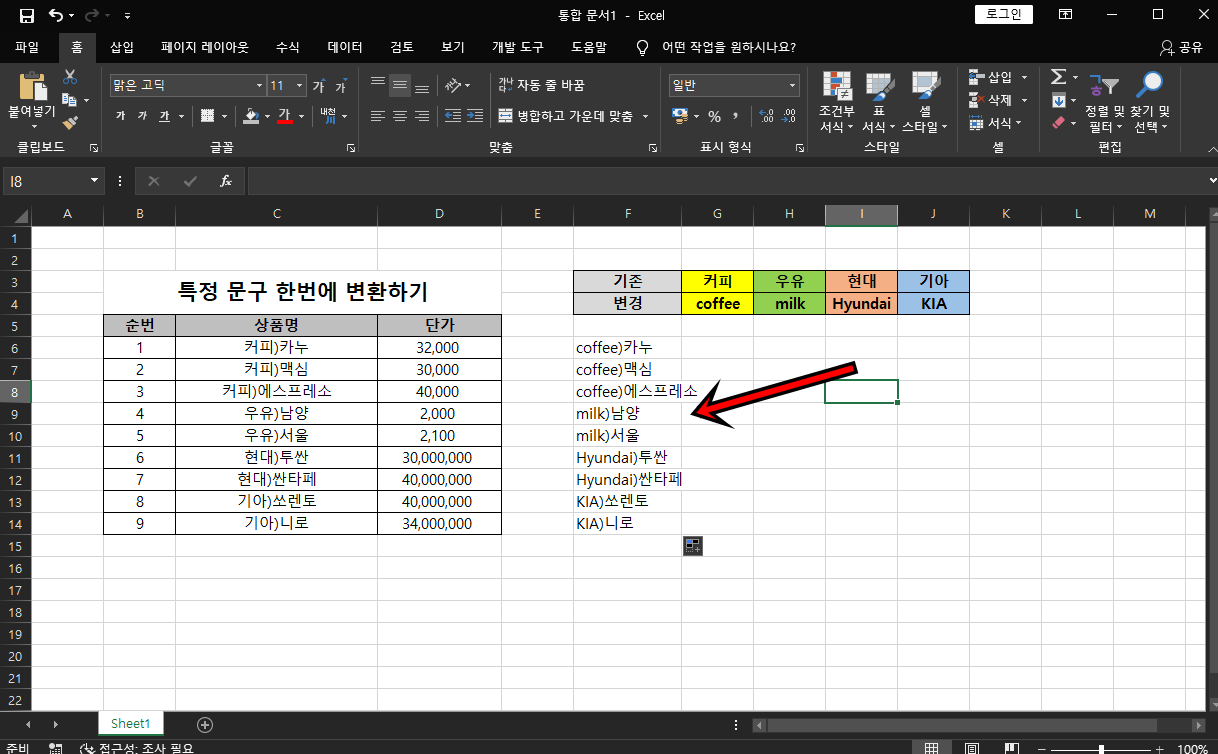
Task: Apply the fill color bucket
Action: pyautogui.click(x=251, y=116)
